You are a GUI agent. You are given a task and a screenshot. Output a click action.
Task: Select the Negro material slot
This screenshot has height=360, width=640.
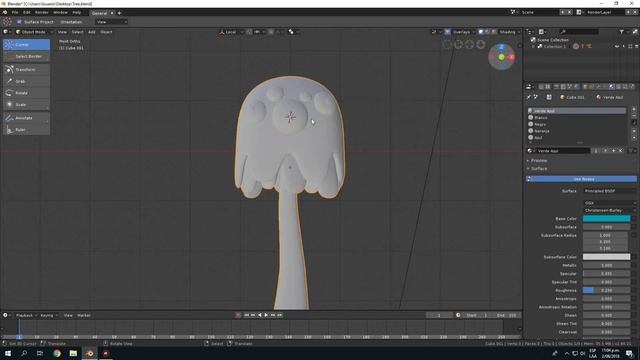pyautogui.click(x=577, y=124)
